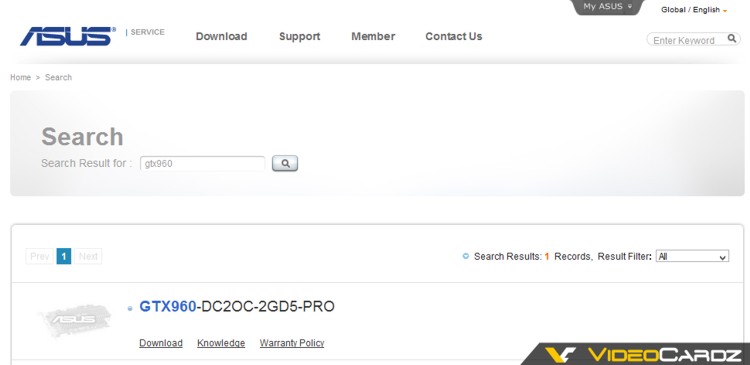Viewport: 750px width, 365px height.
Task: Open the Download link under GTX960 result
Action: click(x=161, y=343)
